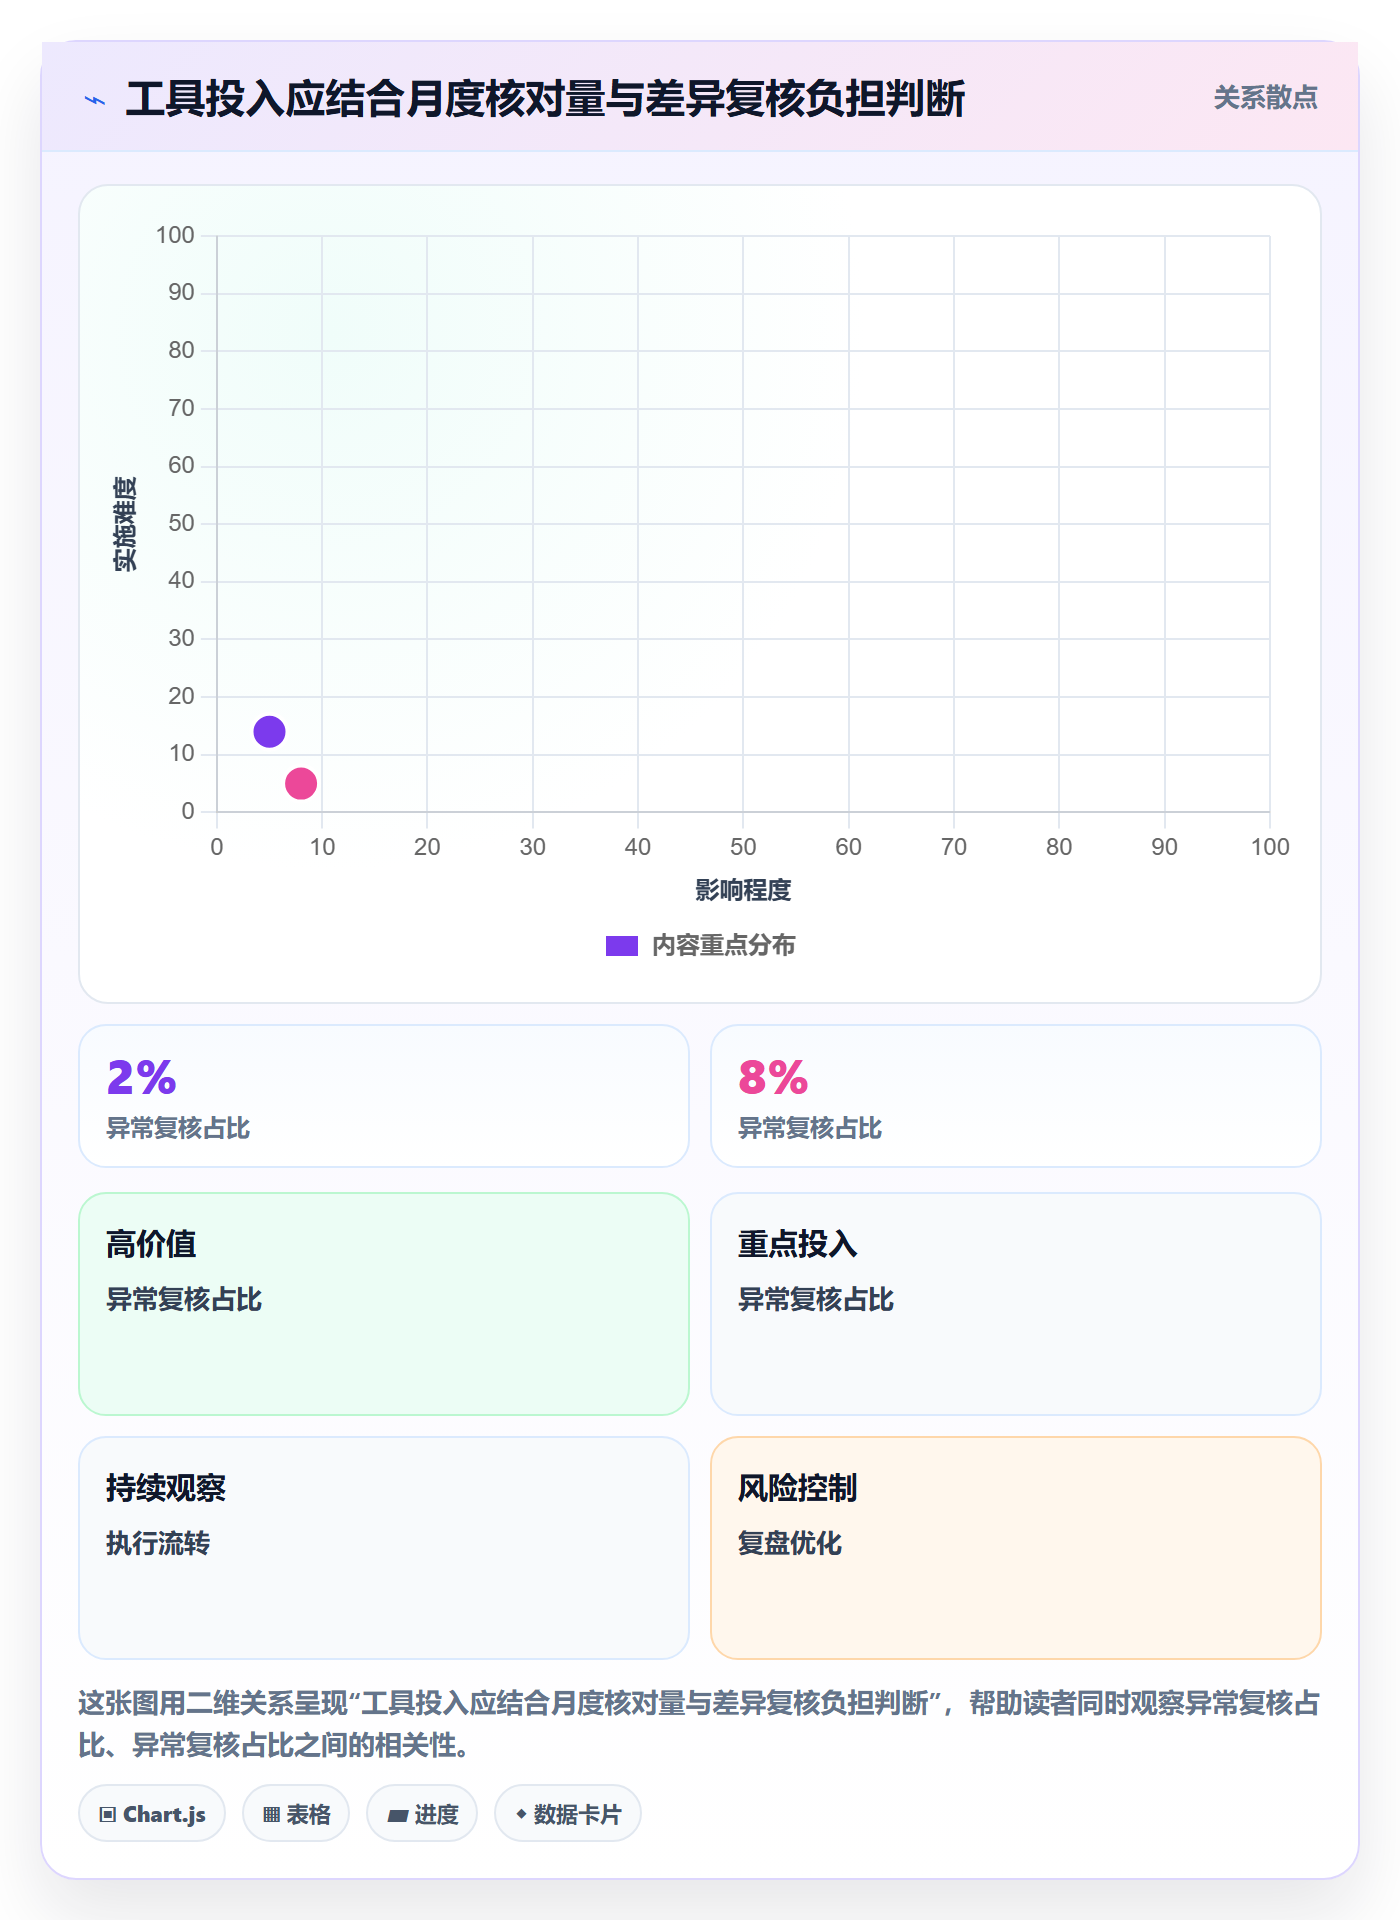This screenshot has width=1400, height=1920.
Task: Click the icon in the Chart.js chip
Action: (108, 1814)
